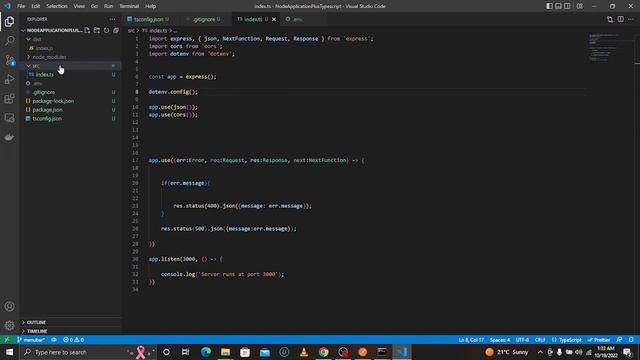Open the Run menu
The height and width of the screenshot is (360, 640).
(108, 6)
